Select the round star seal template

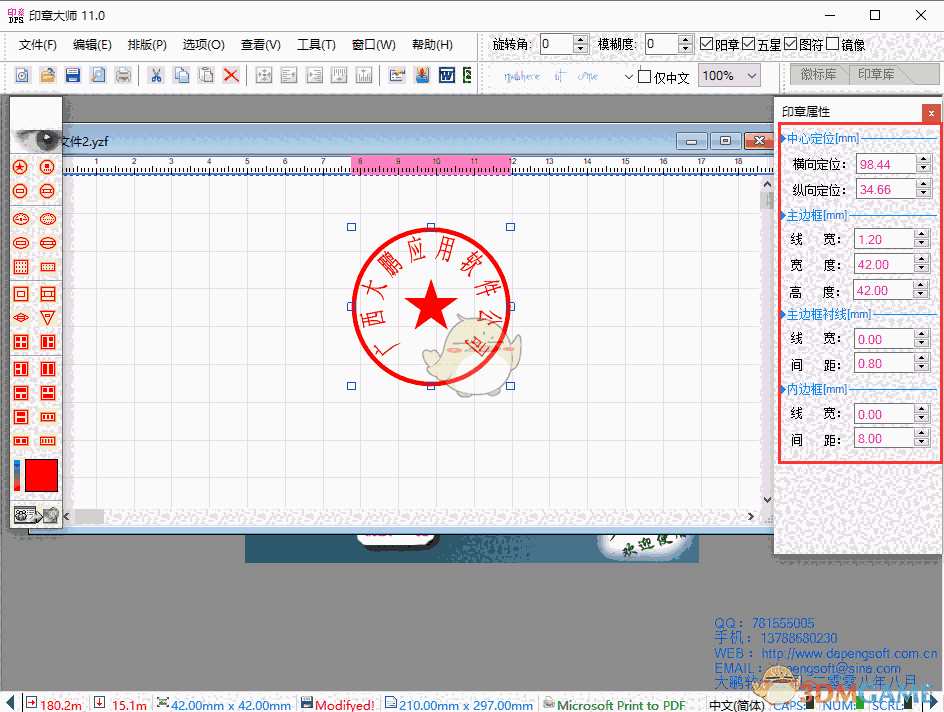coord(20,166)
